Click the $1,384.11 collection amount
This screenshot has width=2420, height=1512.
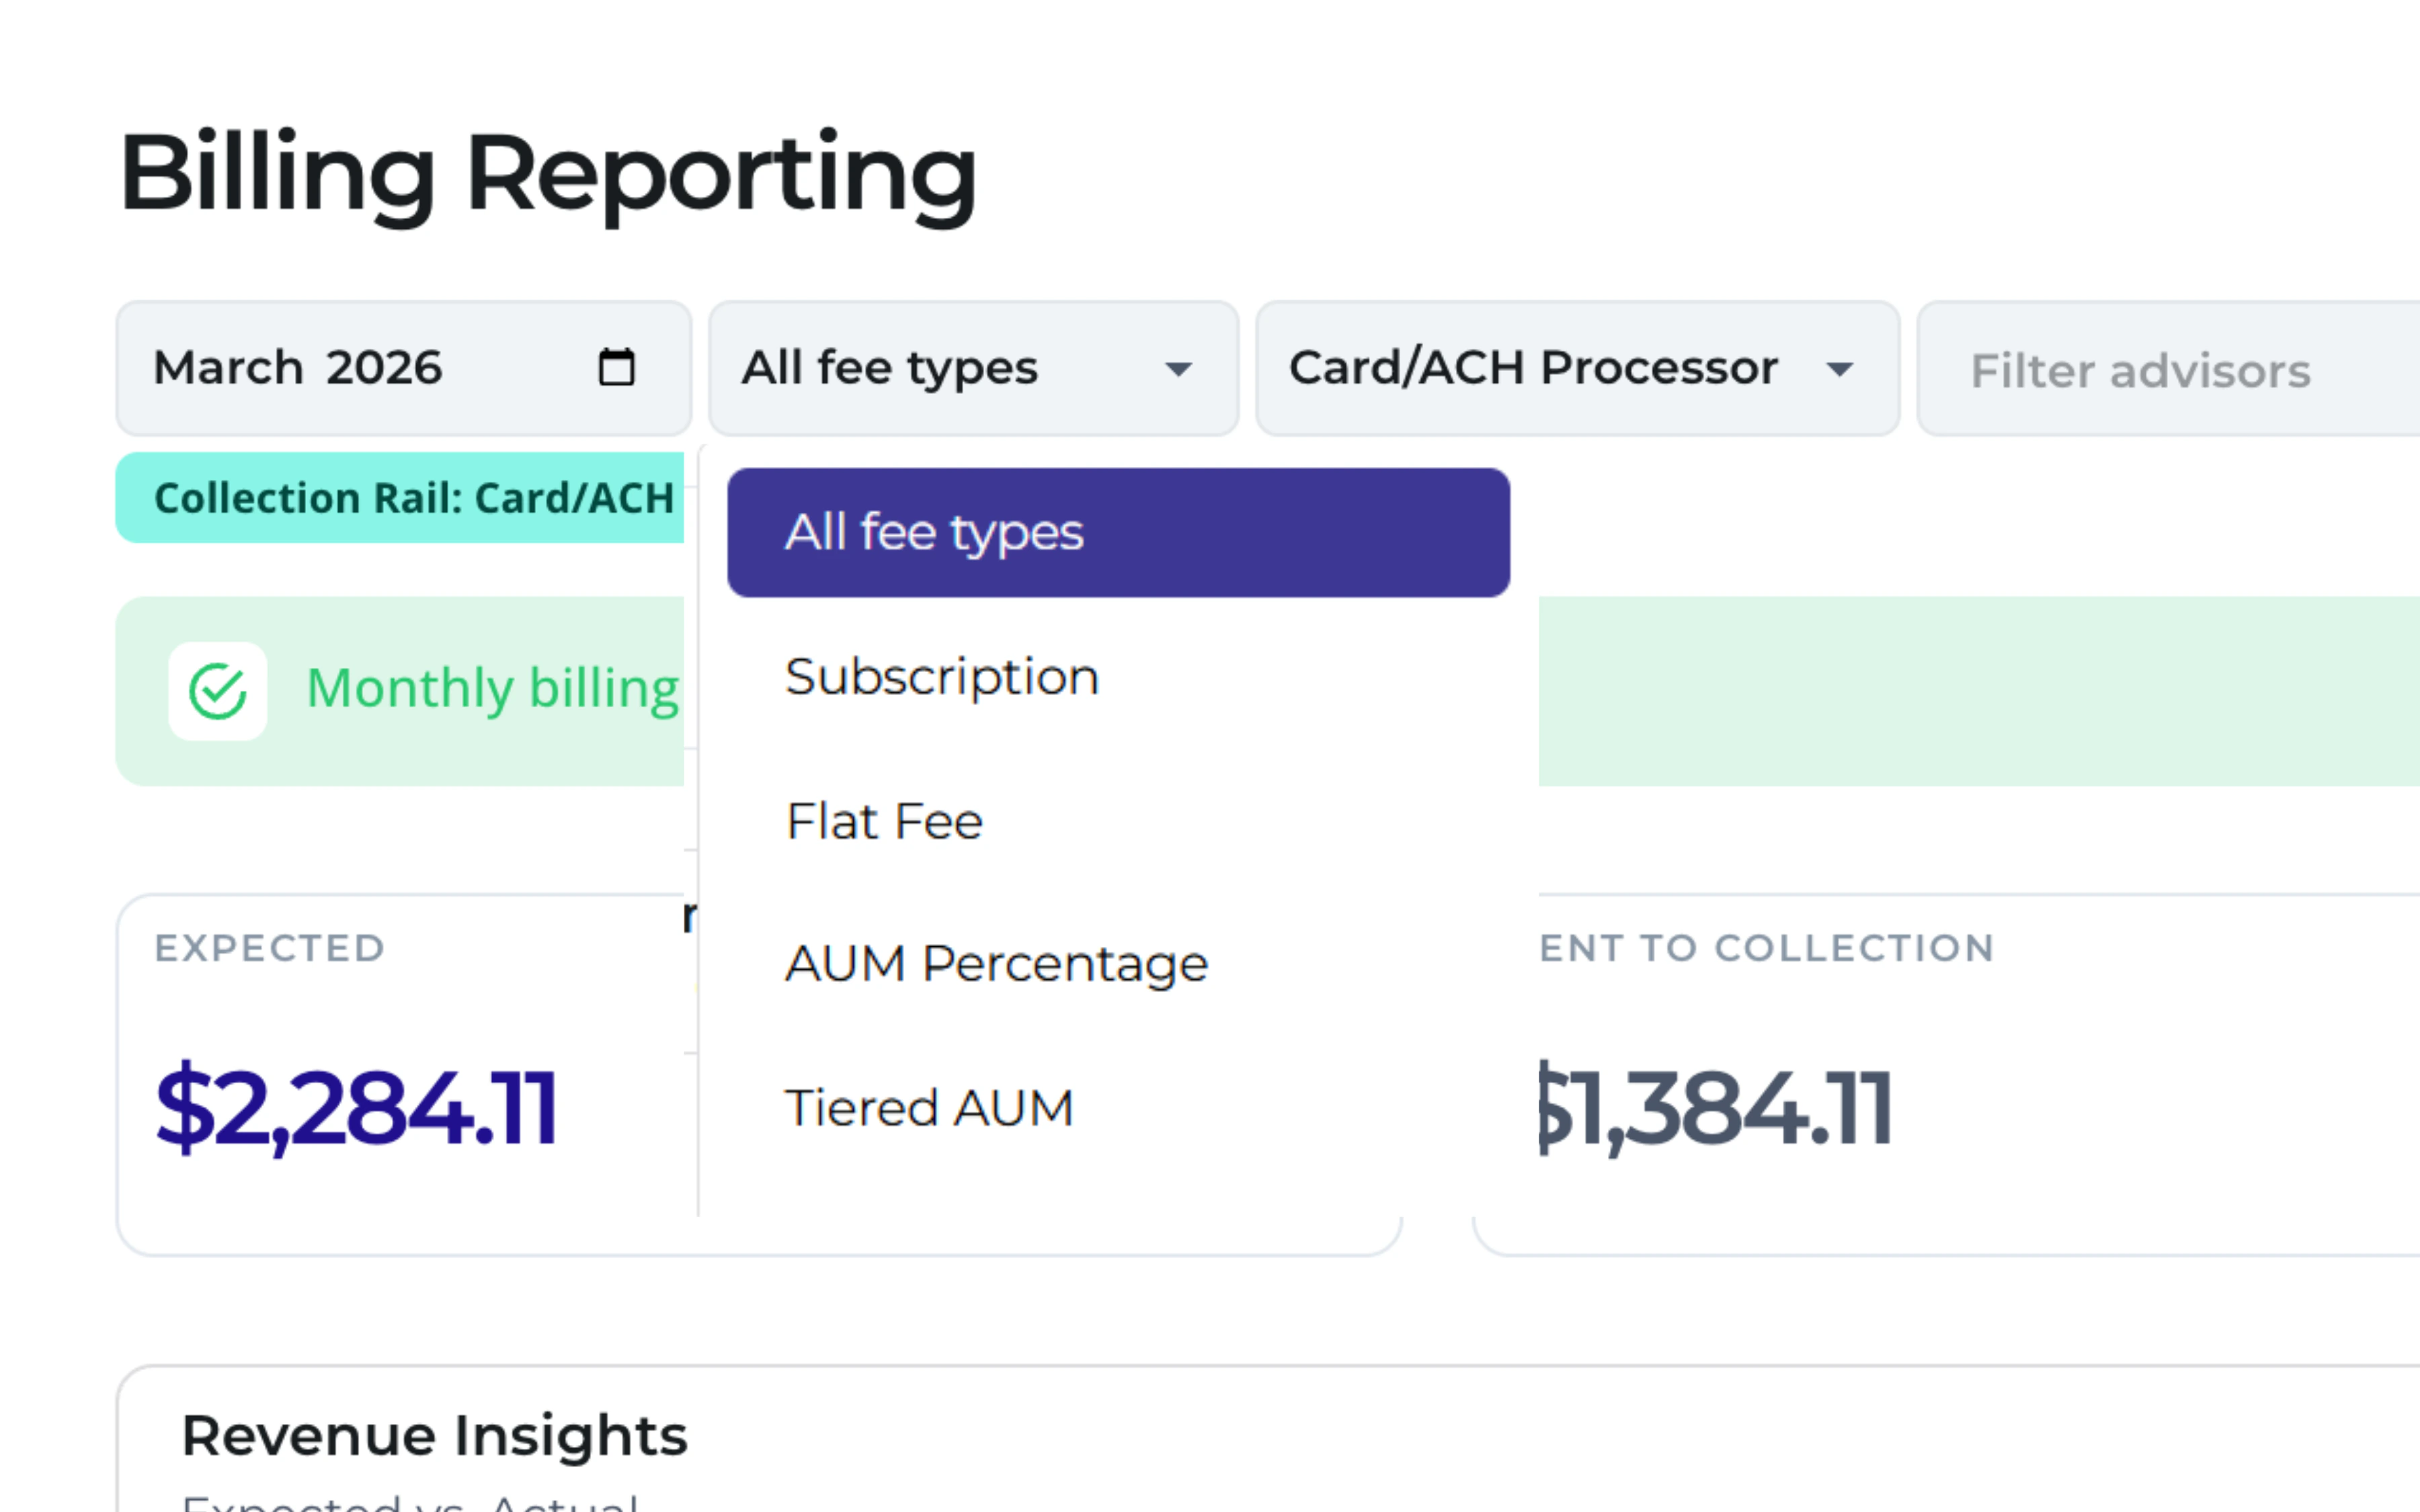[x=1714, y=1103]
